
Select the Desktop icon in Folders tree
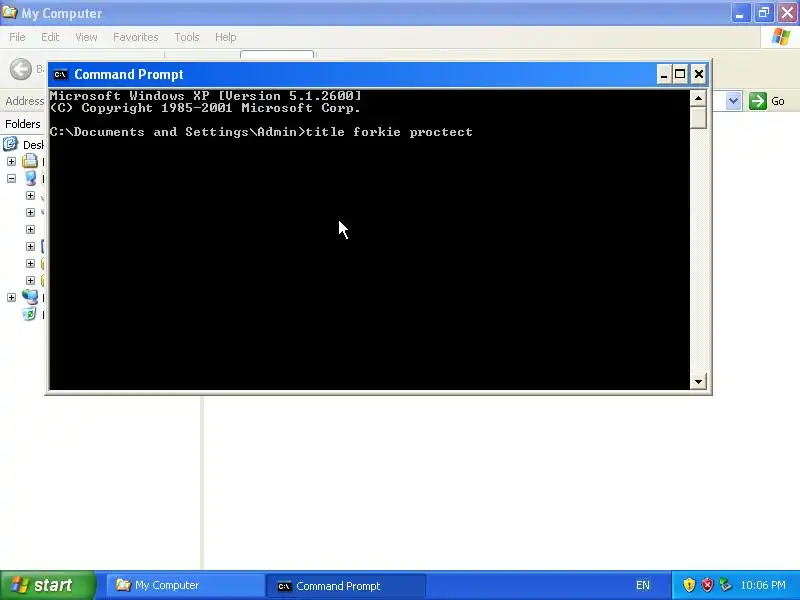coord(10,144)
